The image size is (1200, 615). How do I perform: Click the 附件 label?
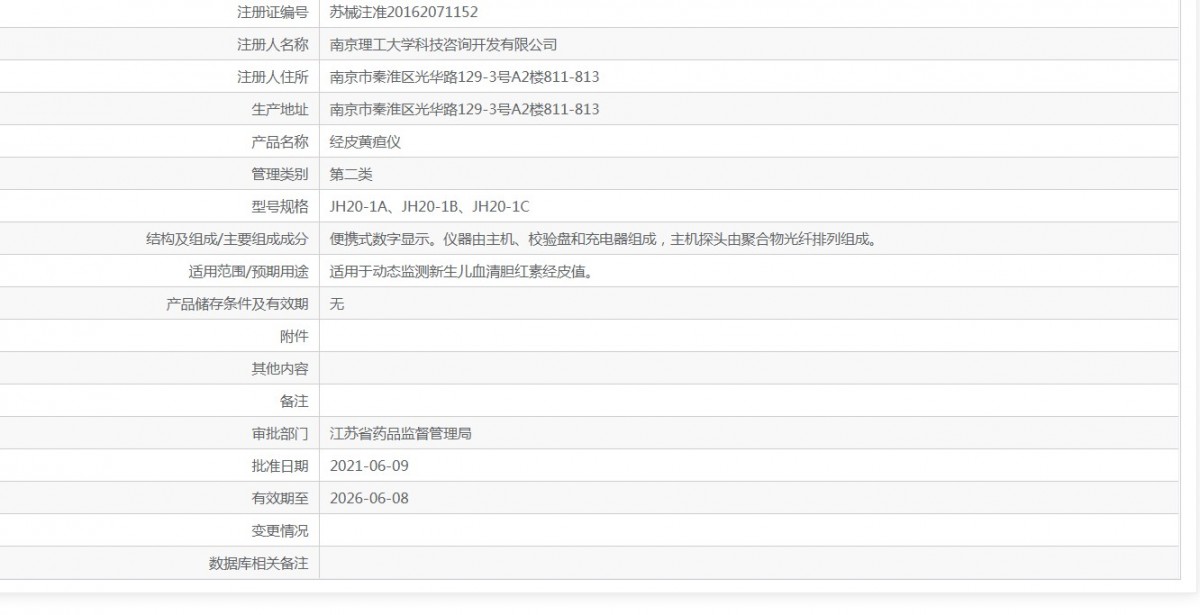pos(294,336)
